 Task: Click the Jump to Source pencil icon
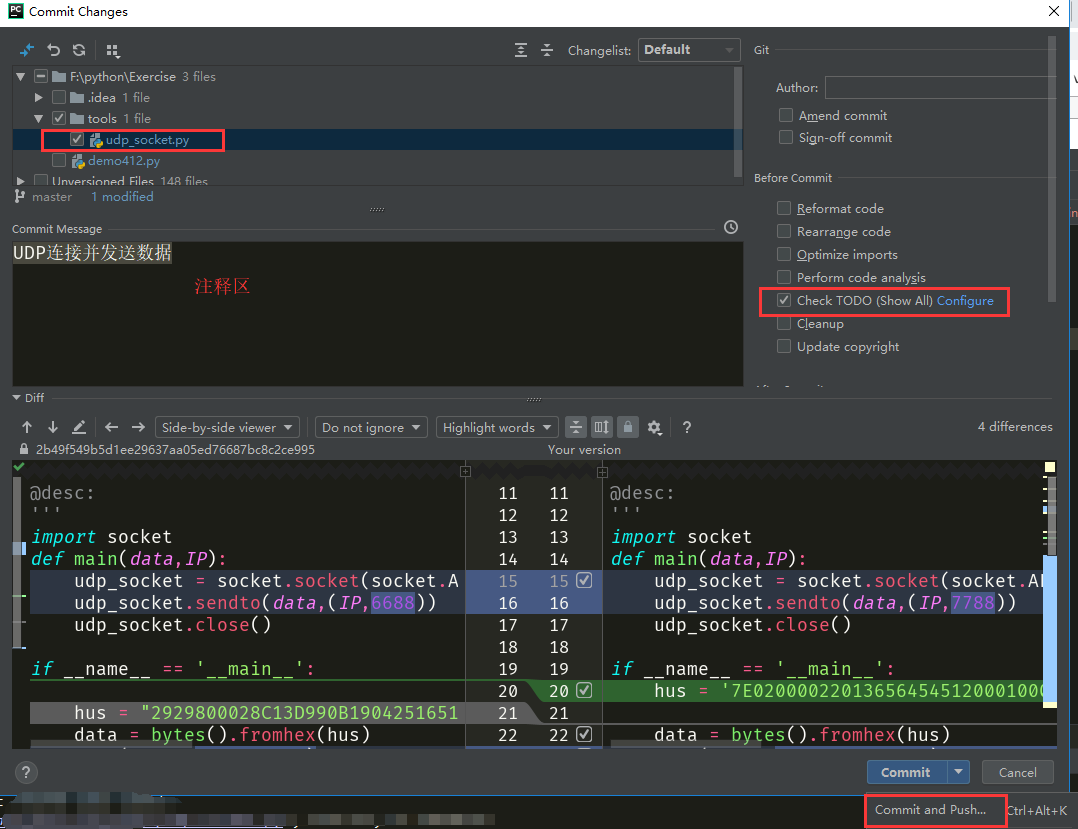pos(79,427)
